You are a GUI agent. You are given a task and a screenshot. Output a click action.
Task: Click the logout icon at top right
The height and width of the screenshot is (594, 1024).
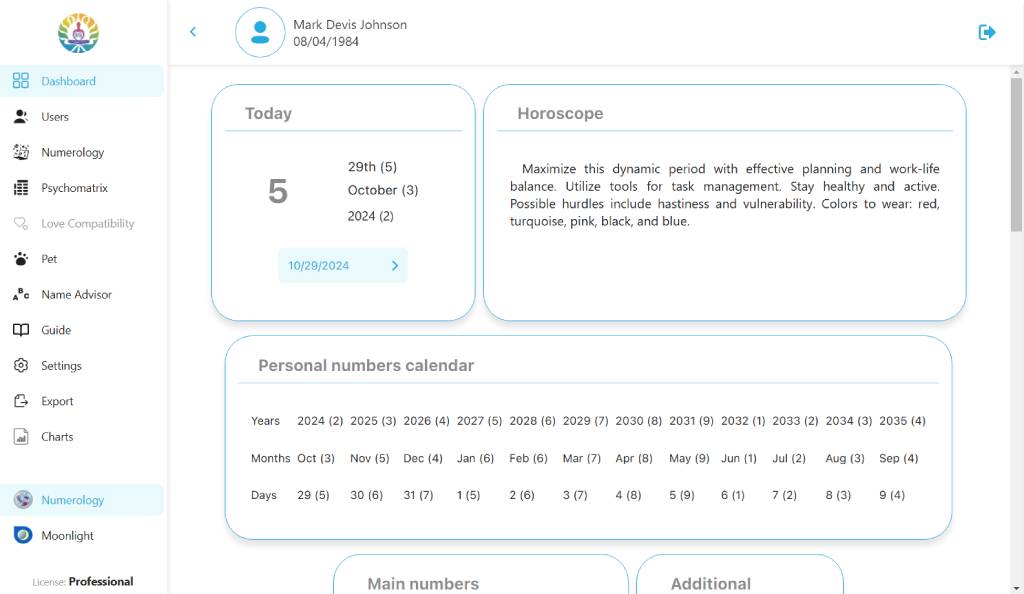tap(987, 32)
